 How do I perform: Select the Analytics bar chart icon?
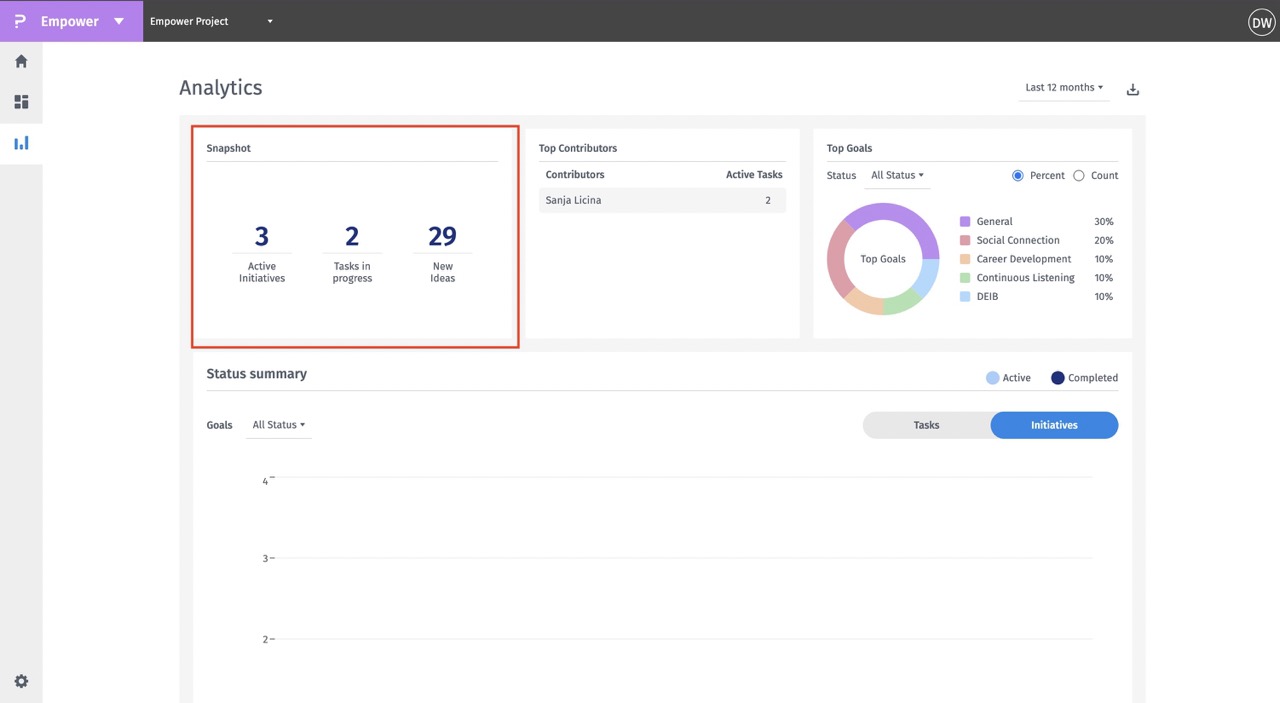21,143
